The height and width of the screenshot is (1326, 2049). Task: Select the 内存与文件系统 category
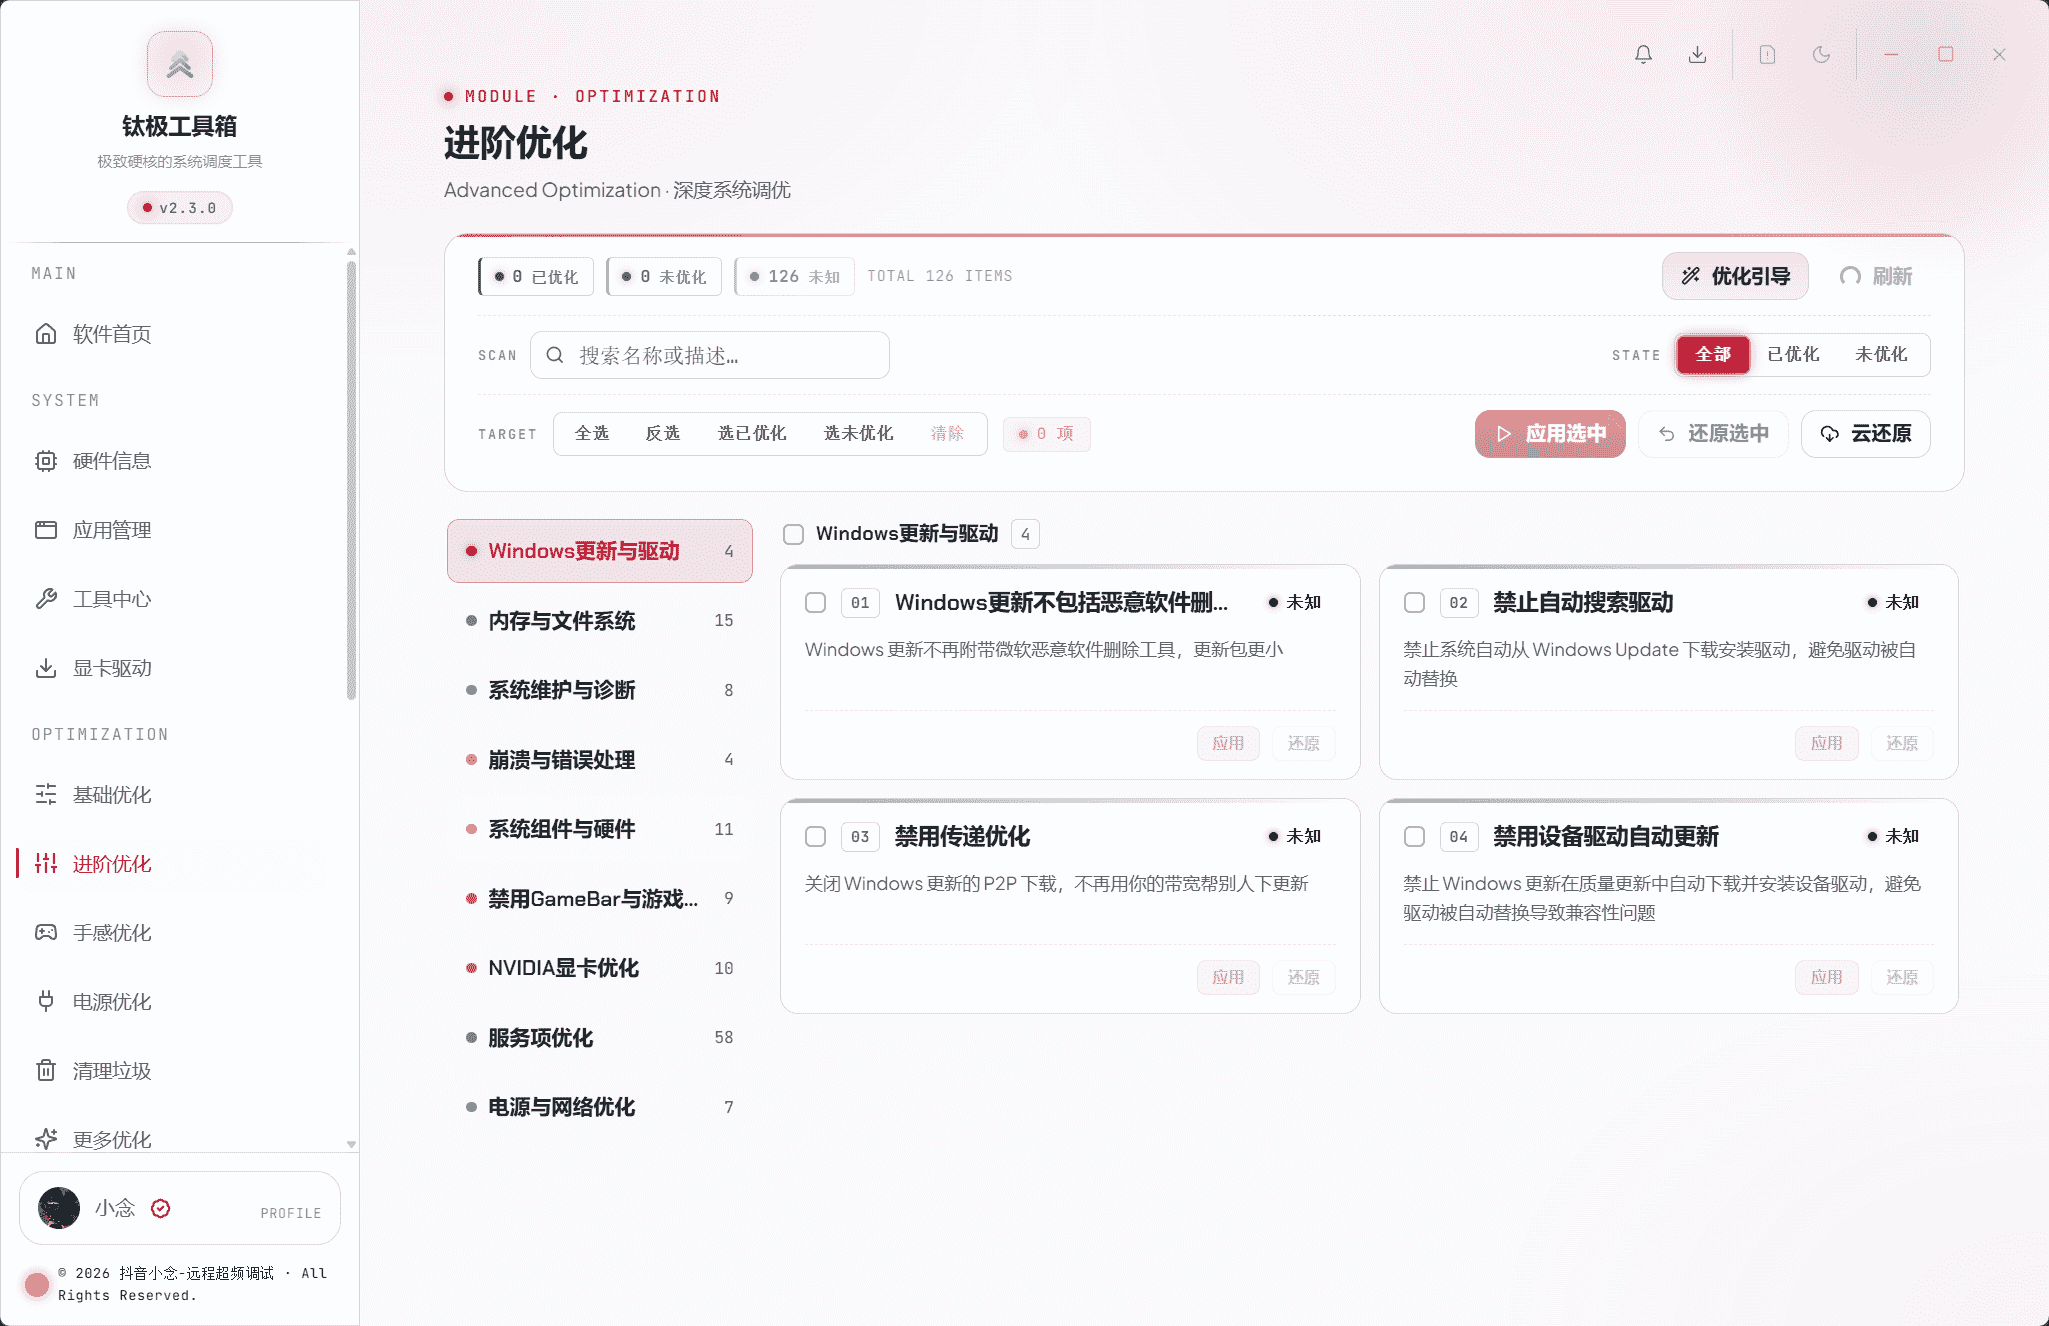click(x=599, y=621)
